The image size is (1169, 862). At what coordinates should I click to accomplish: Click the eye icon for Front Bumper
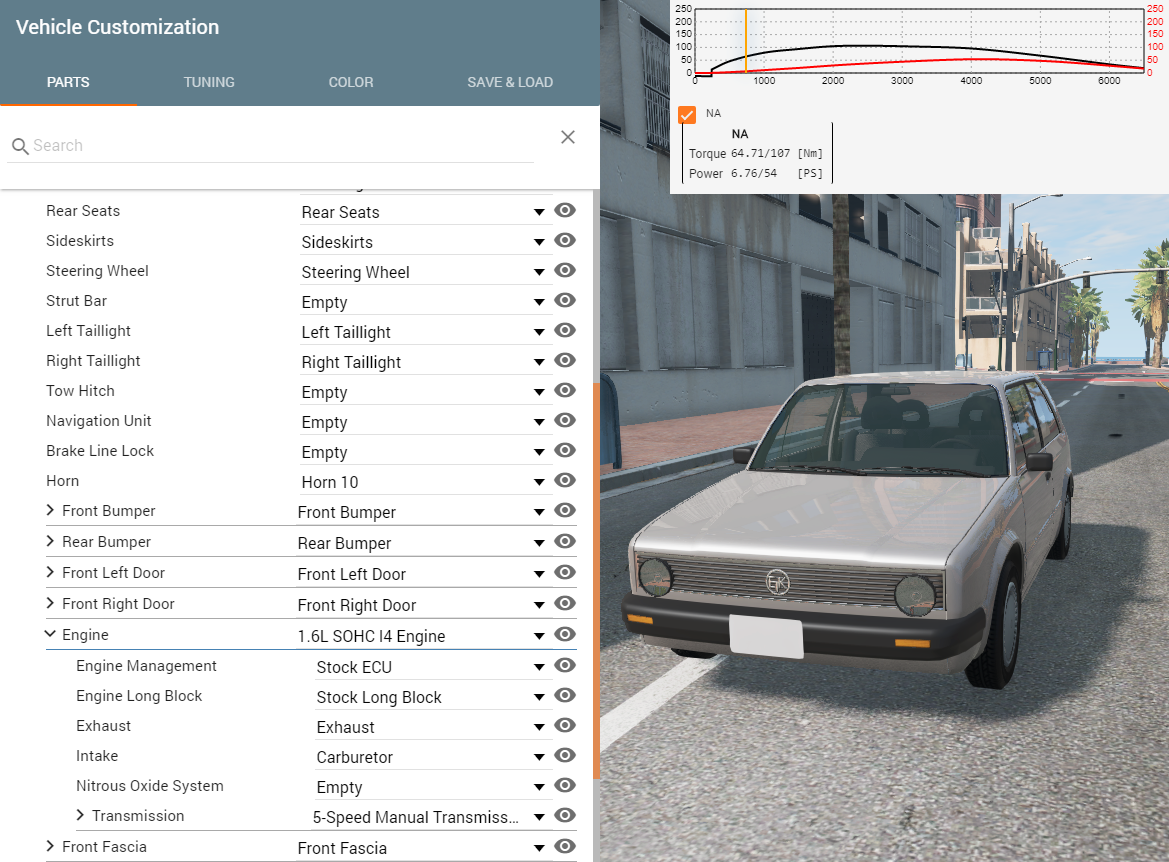(x=565, y=510)
